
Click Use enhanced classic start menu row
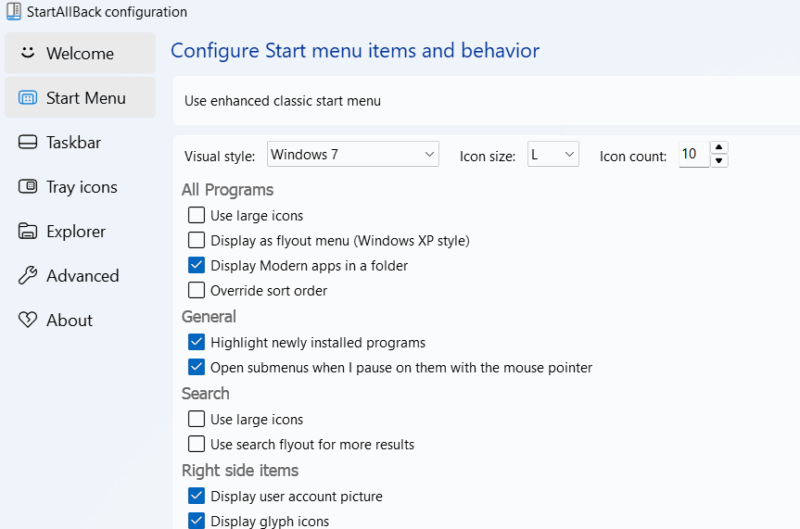point(486,101)
